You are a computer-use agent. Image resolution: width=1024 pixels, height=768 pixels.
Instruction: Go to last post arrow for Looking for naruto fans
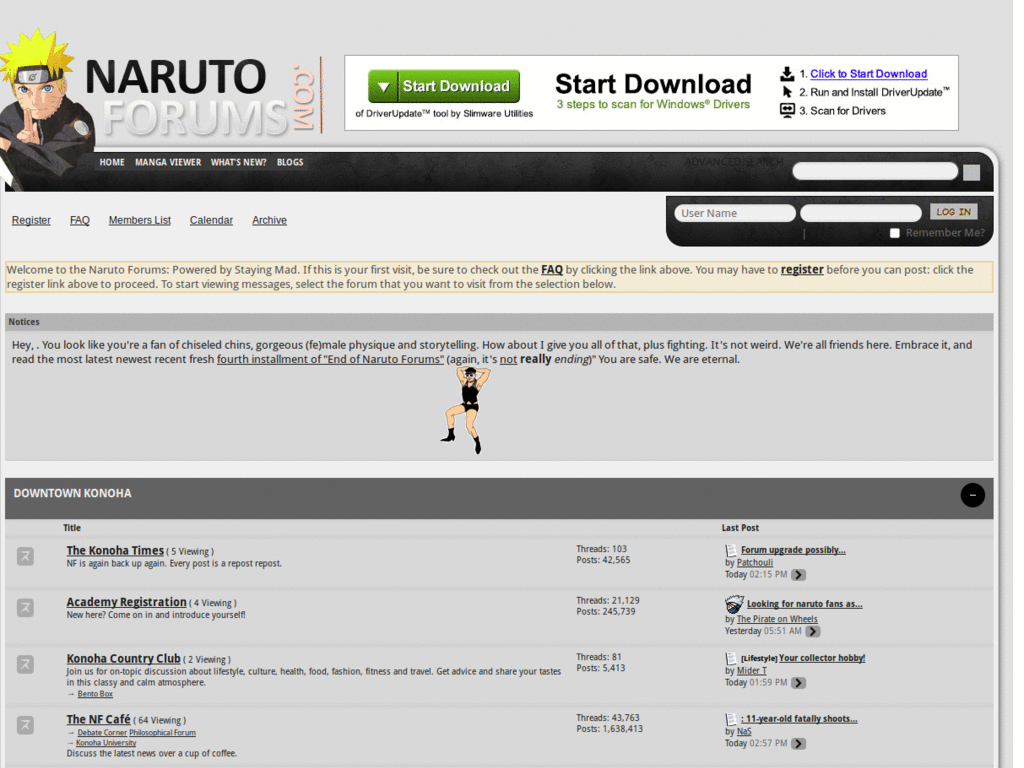(812, 632)
